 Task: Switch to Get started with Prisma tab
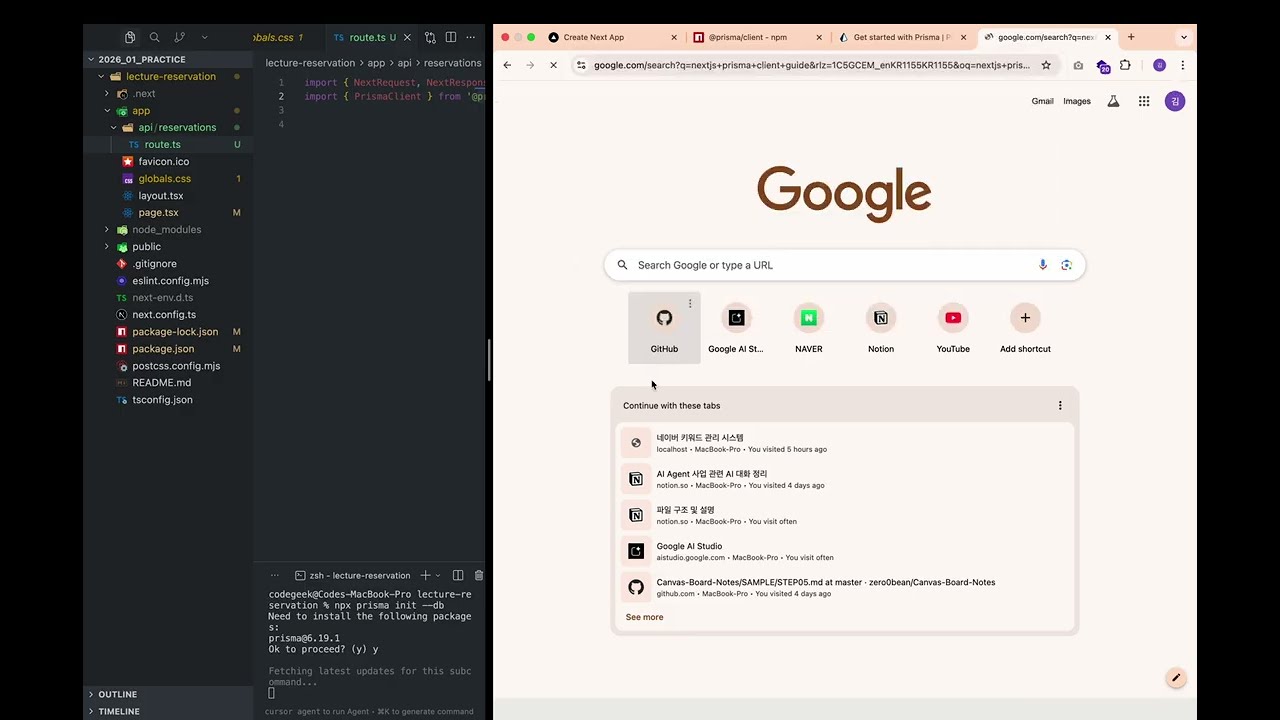(x=902, y=37)
